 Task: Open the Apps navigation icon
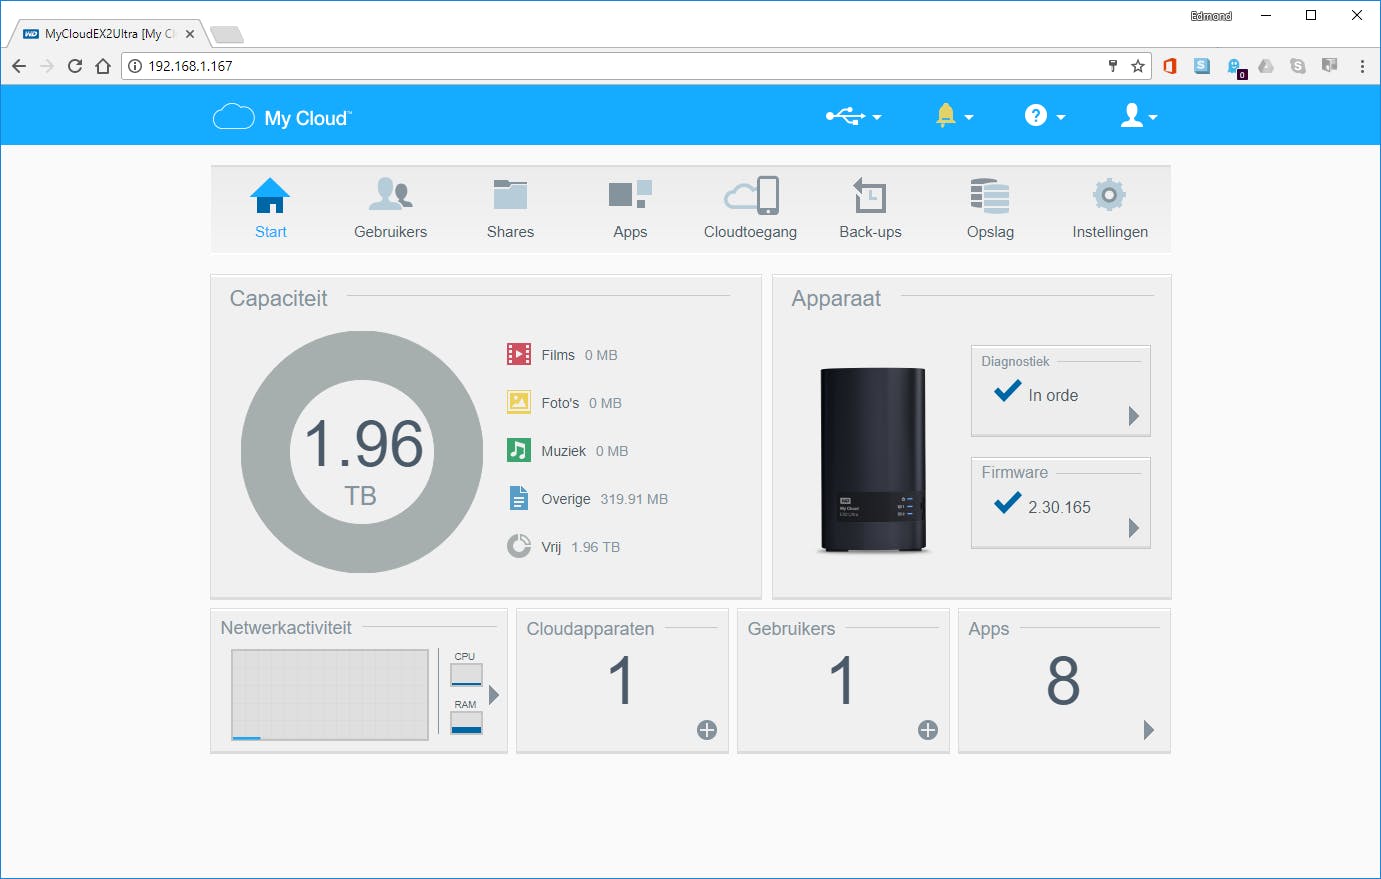pyautogui.click(x=630, y=195)
